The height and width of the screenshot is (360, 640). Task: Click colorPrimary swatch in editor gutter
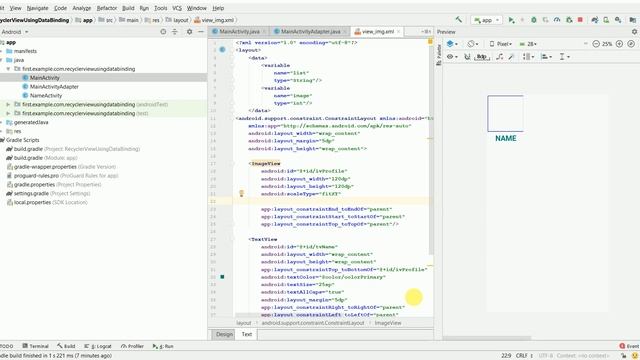click(x=222, y=277)
